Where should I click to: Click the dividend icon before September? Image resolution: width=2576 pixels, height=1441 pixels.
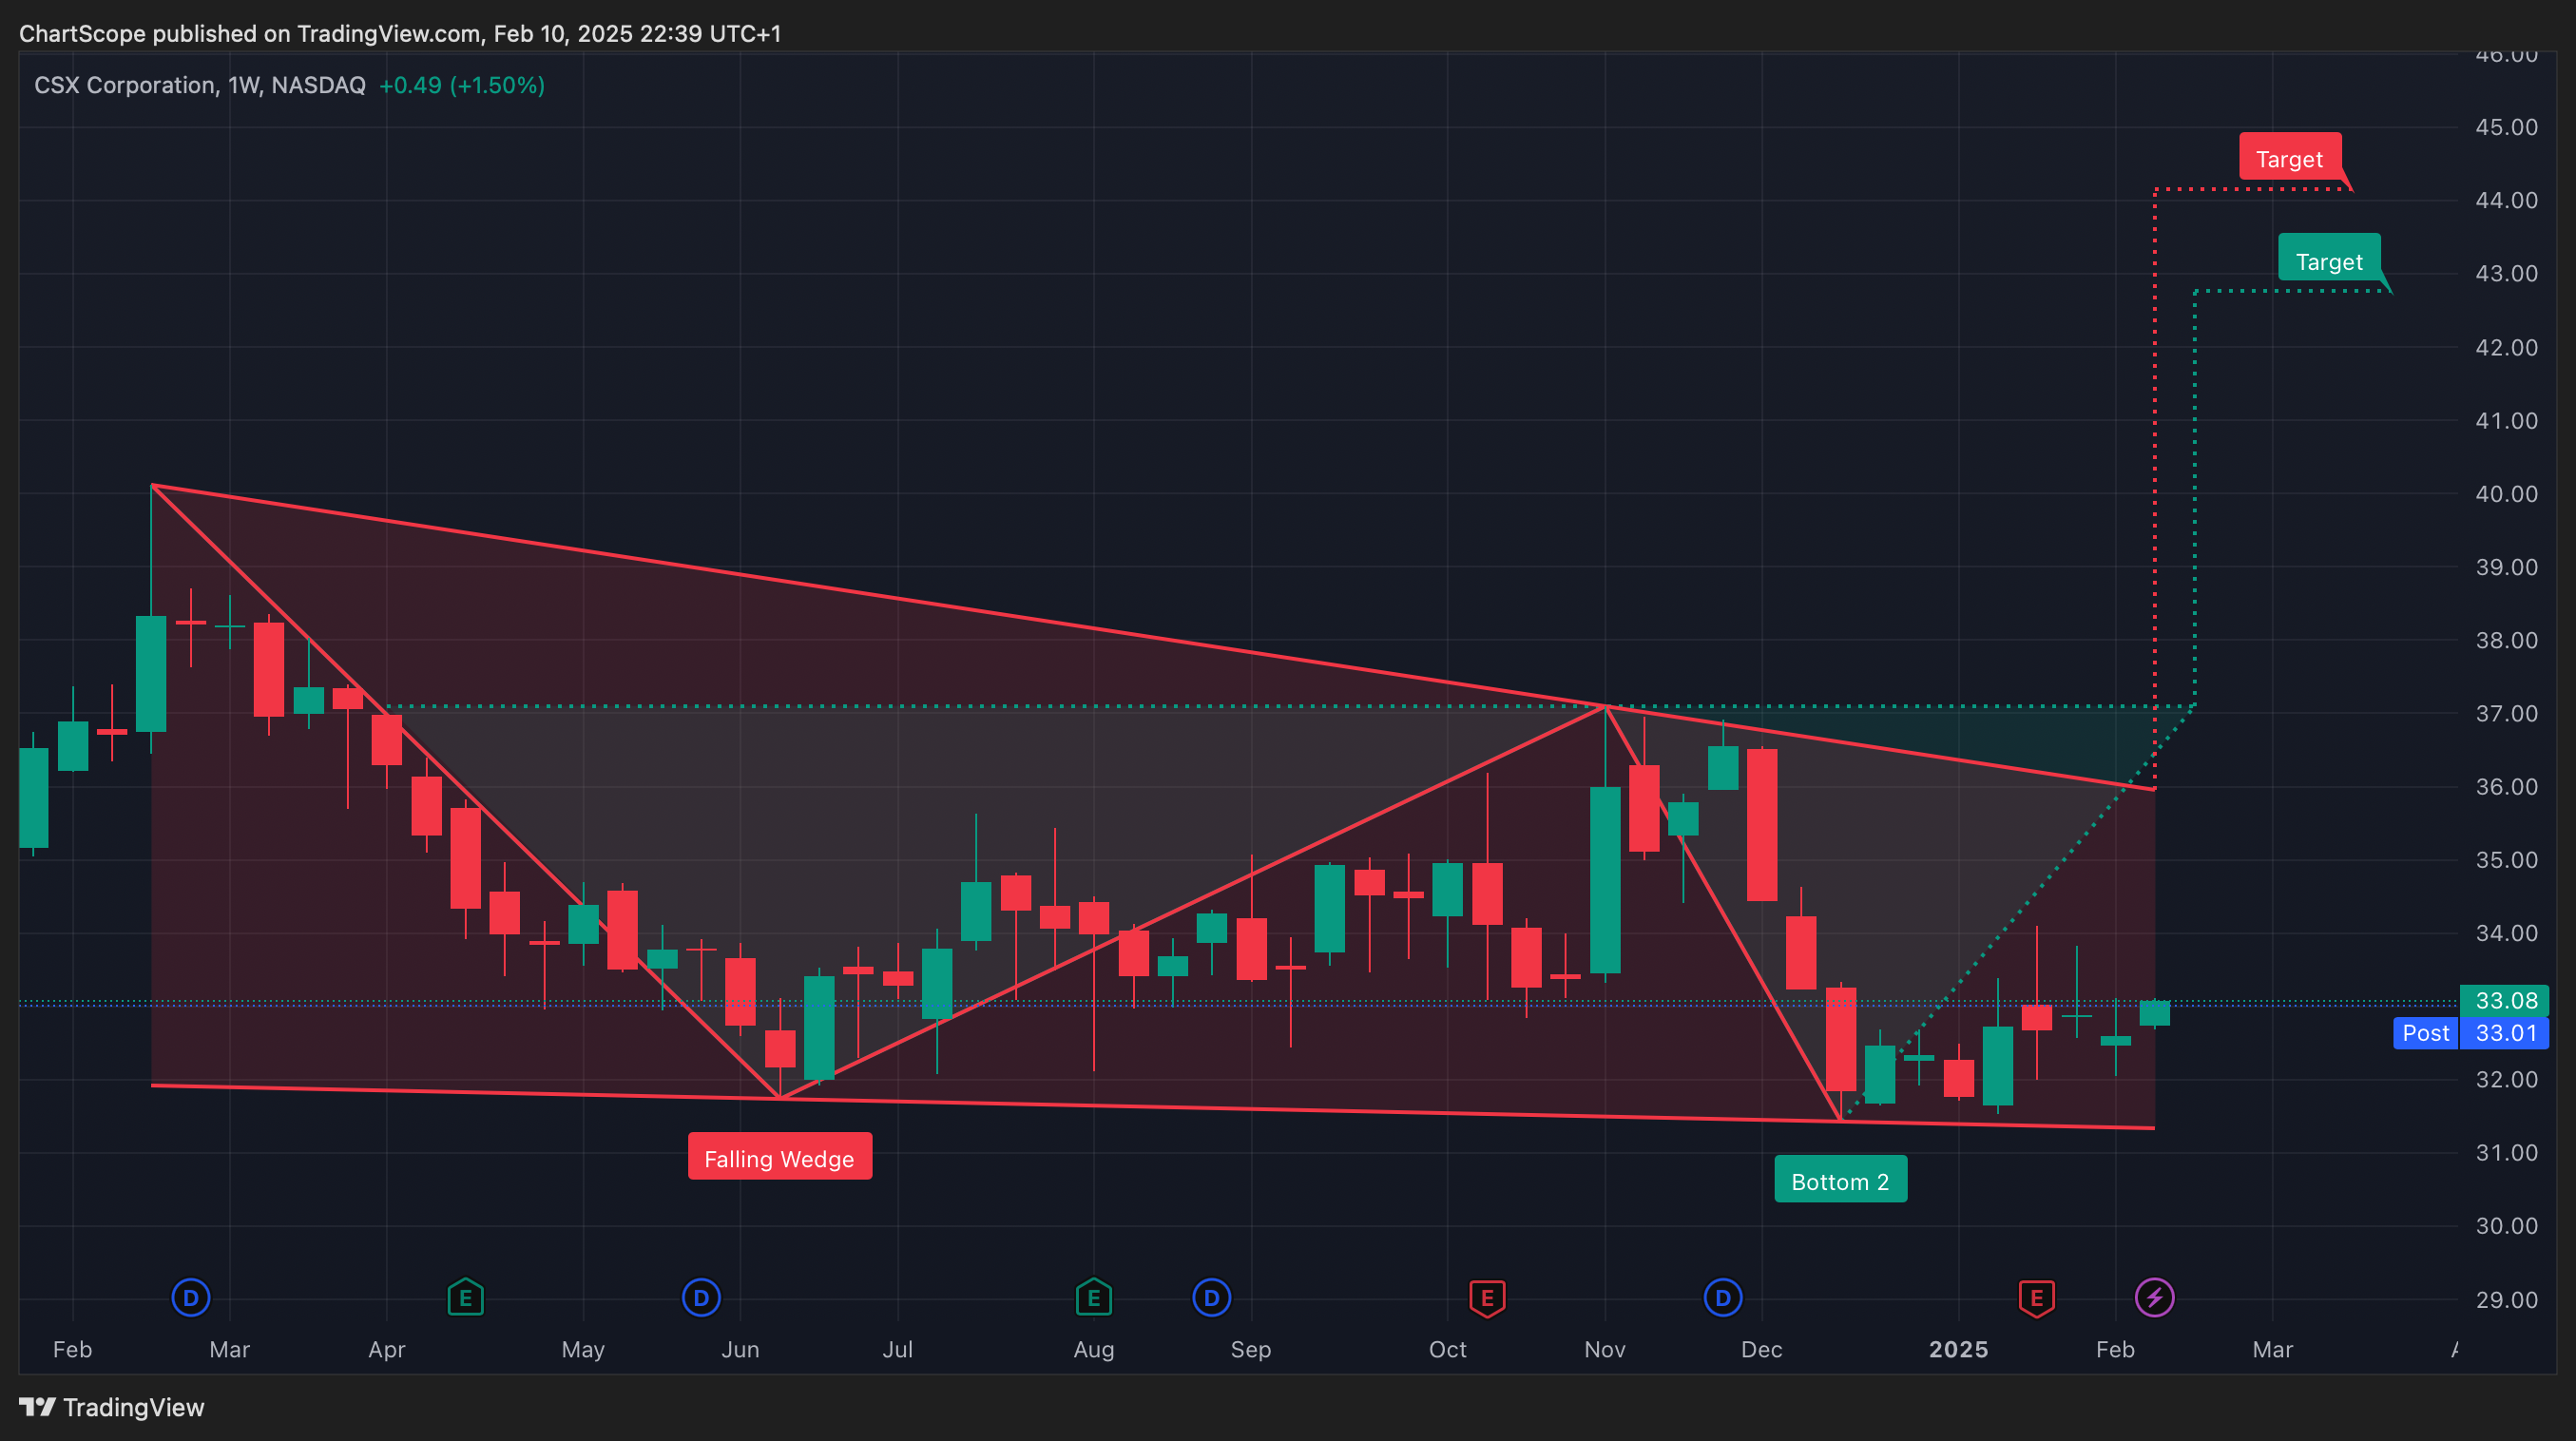1211,1298
